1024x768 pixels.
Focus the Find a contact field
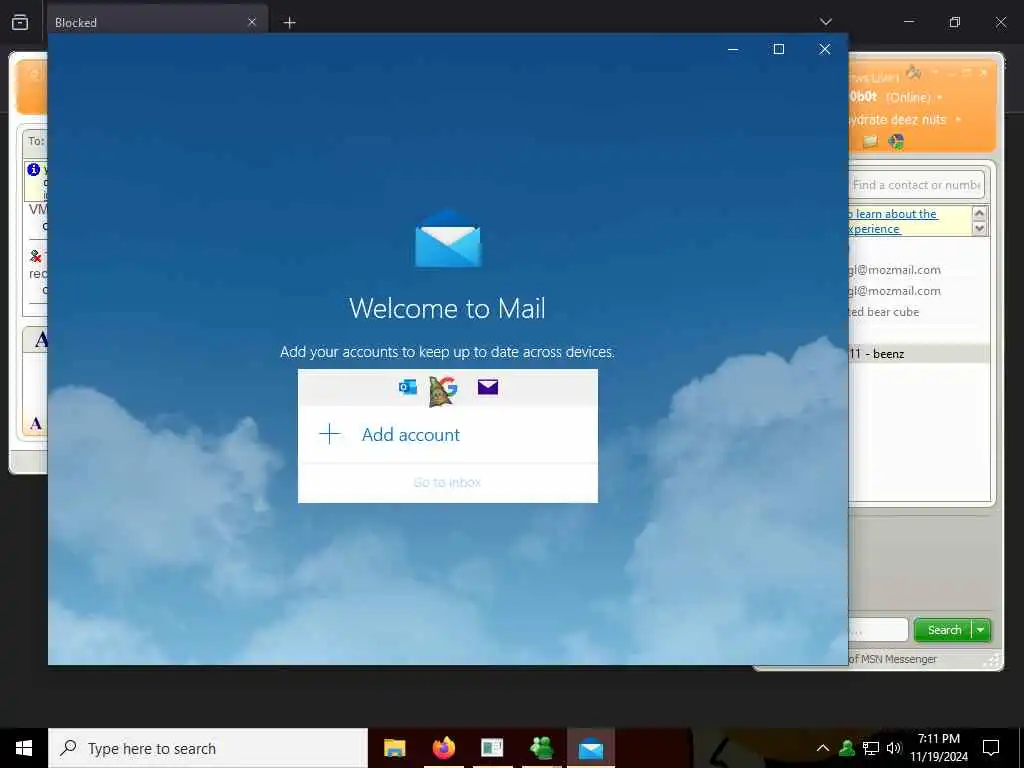(x=917, y=185)
